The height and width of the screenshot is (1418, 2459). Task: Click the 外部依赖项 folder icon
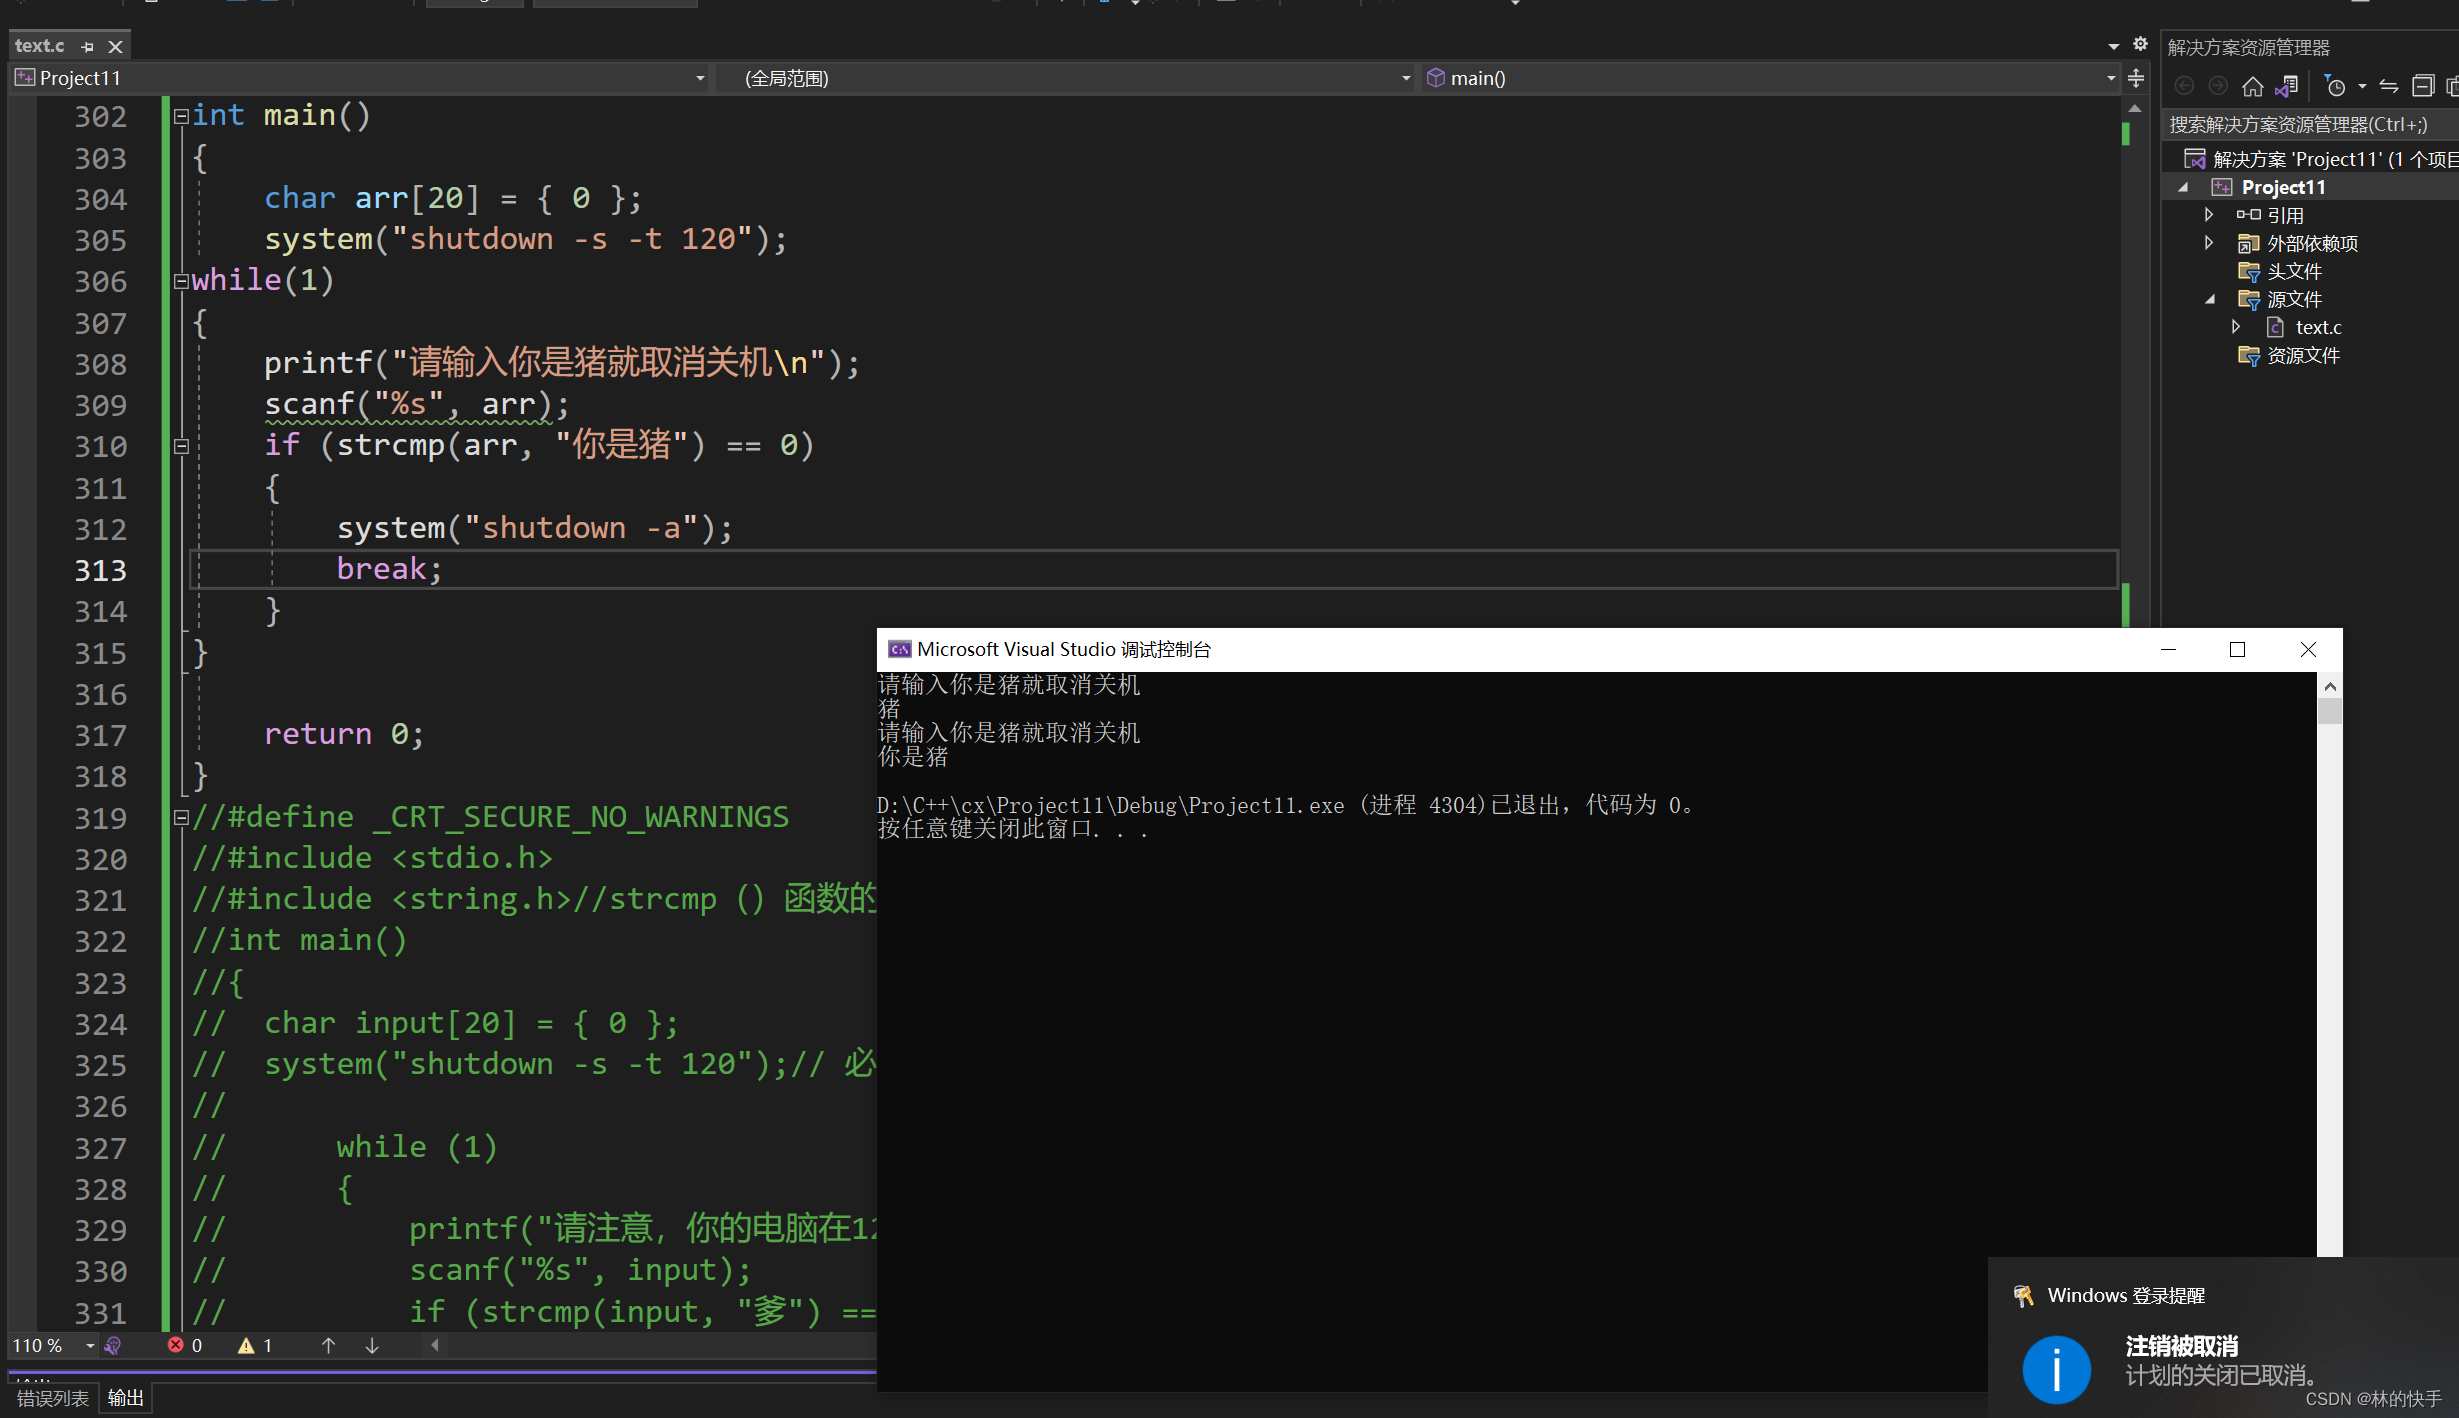pyautogui.click(x=2248, y=244)
